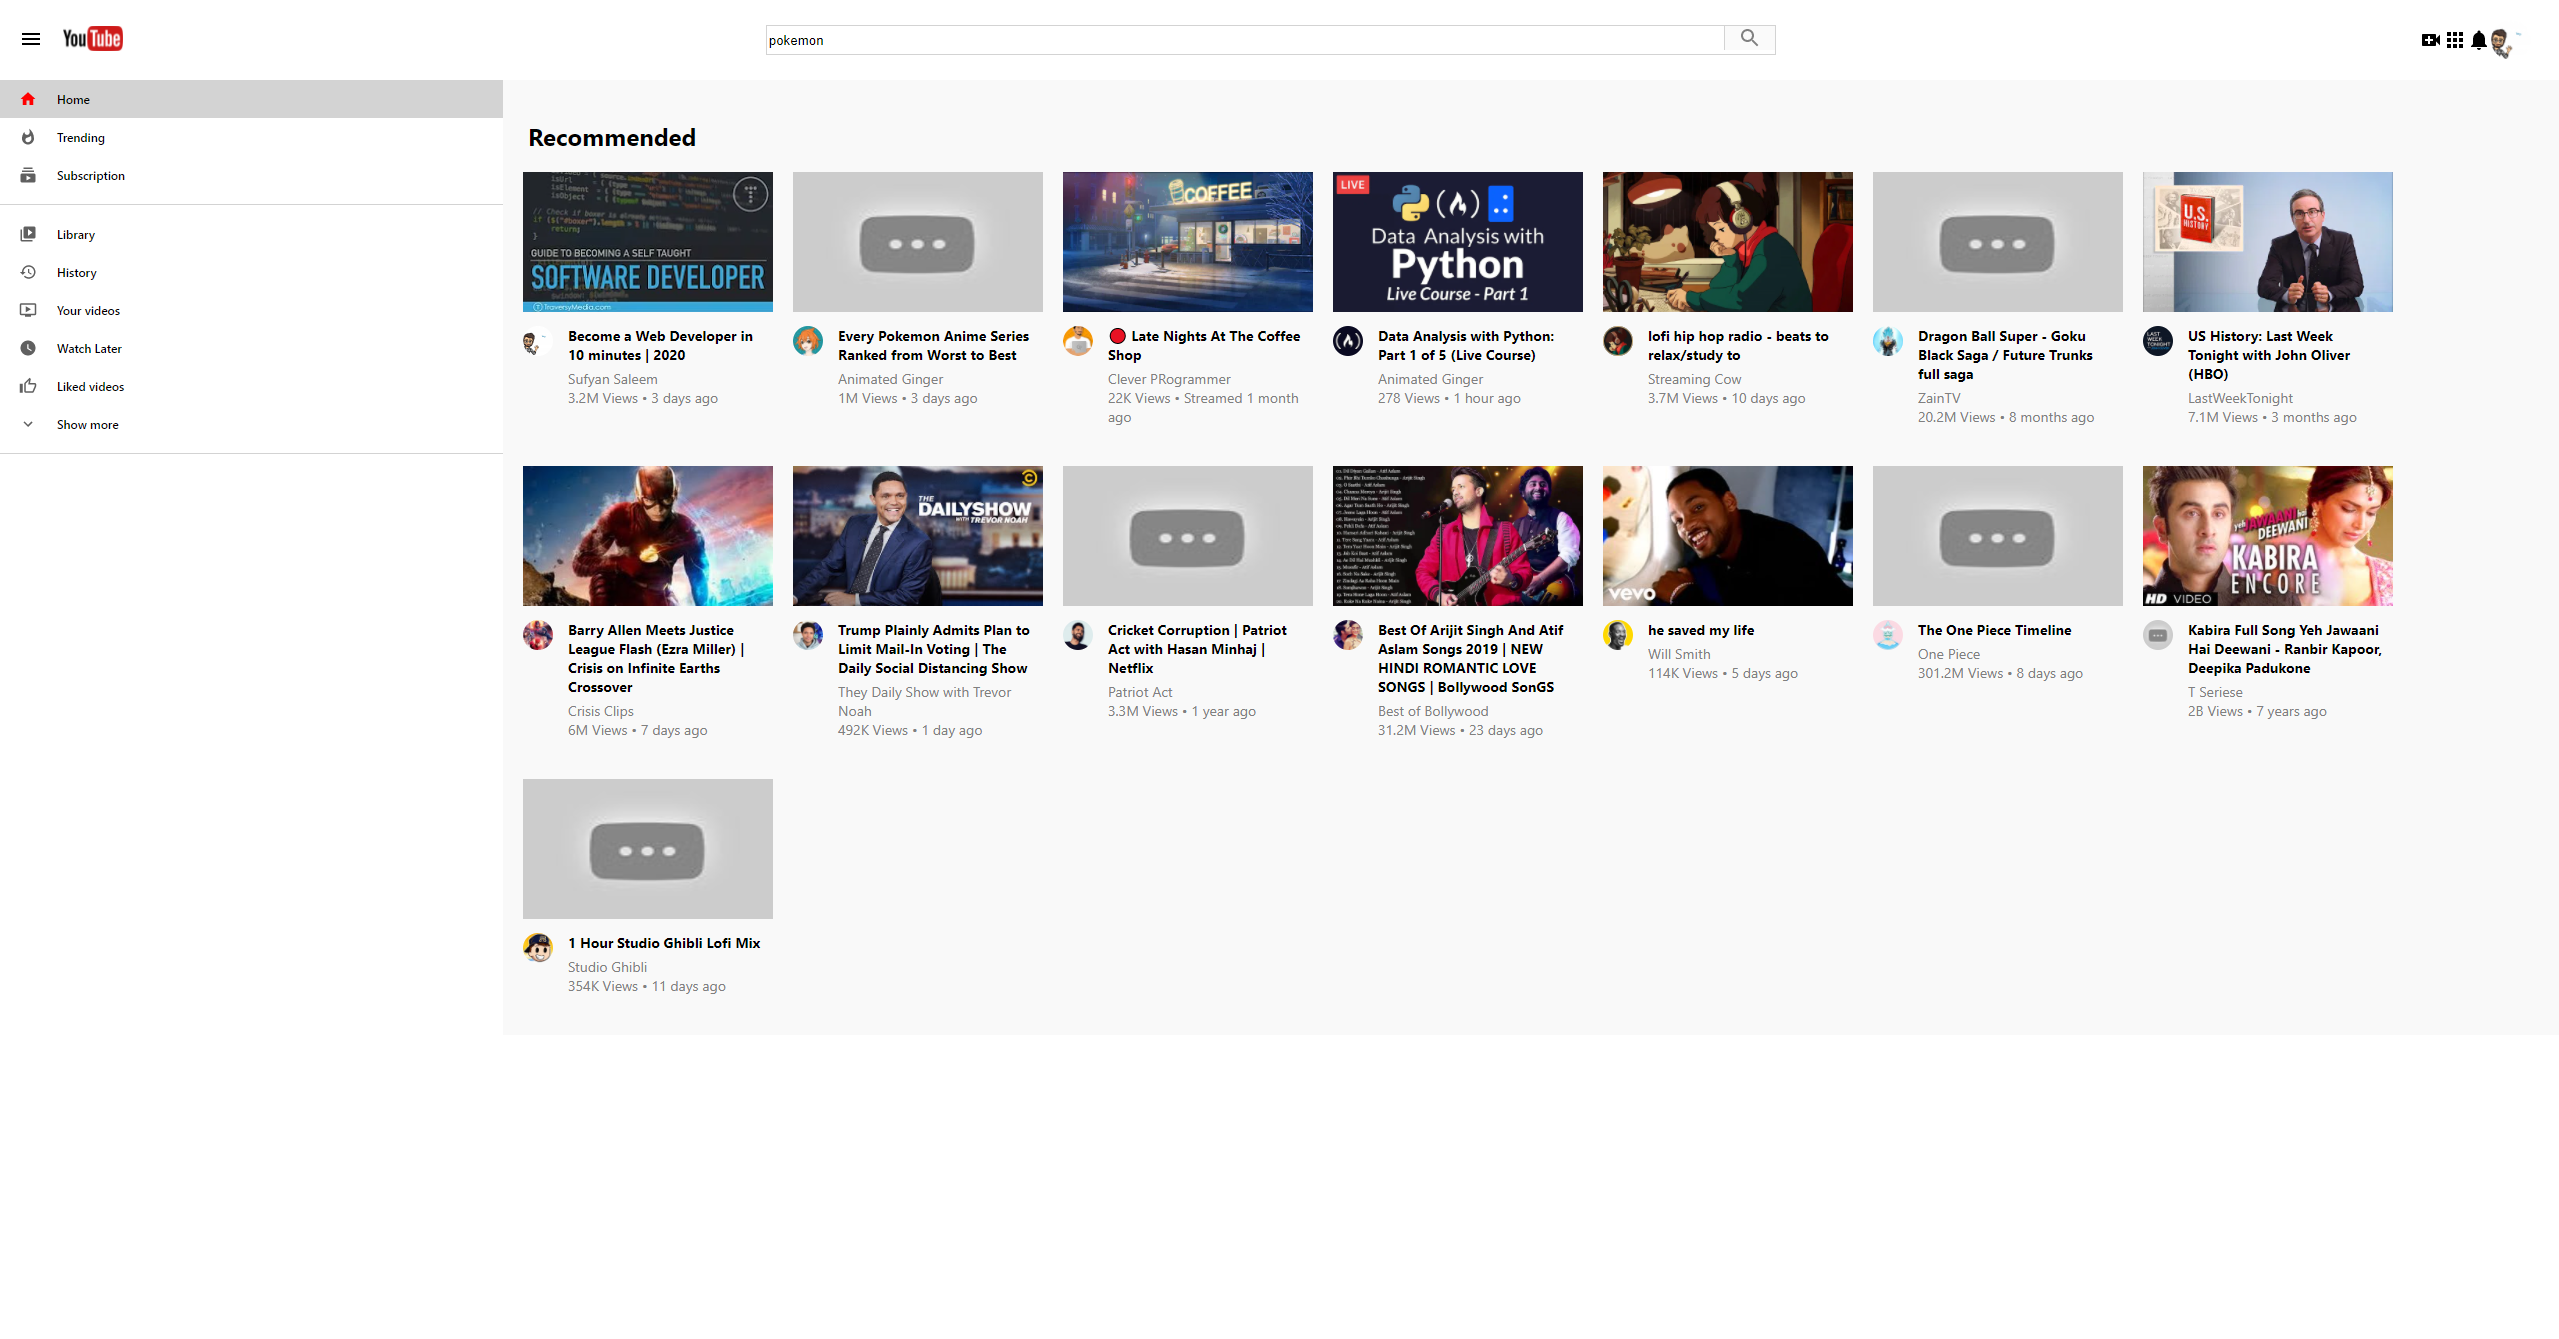Open Subscription from the sidebar
Image resolution: width=2559 pixels, height=1339 pixels.
[90, 176]
